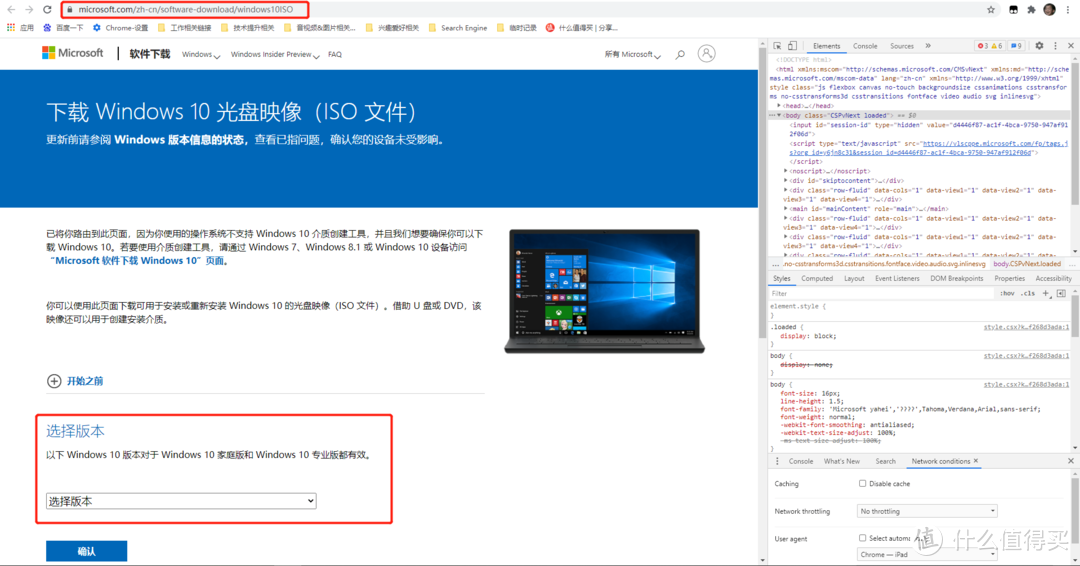Open the account sign-in avatar icon
This screenshot has height=566, width=1080.
(706, 54)
